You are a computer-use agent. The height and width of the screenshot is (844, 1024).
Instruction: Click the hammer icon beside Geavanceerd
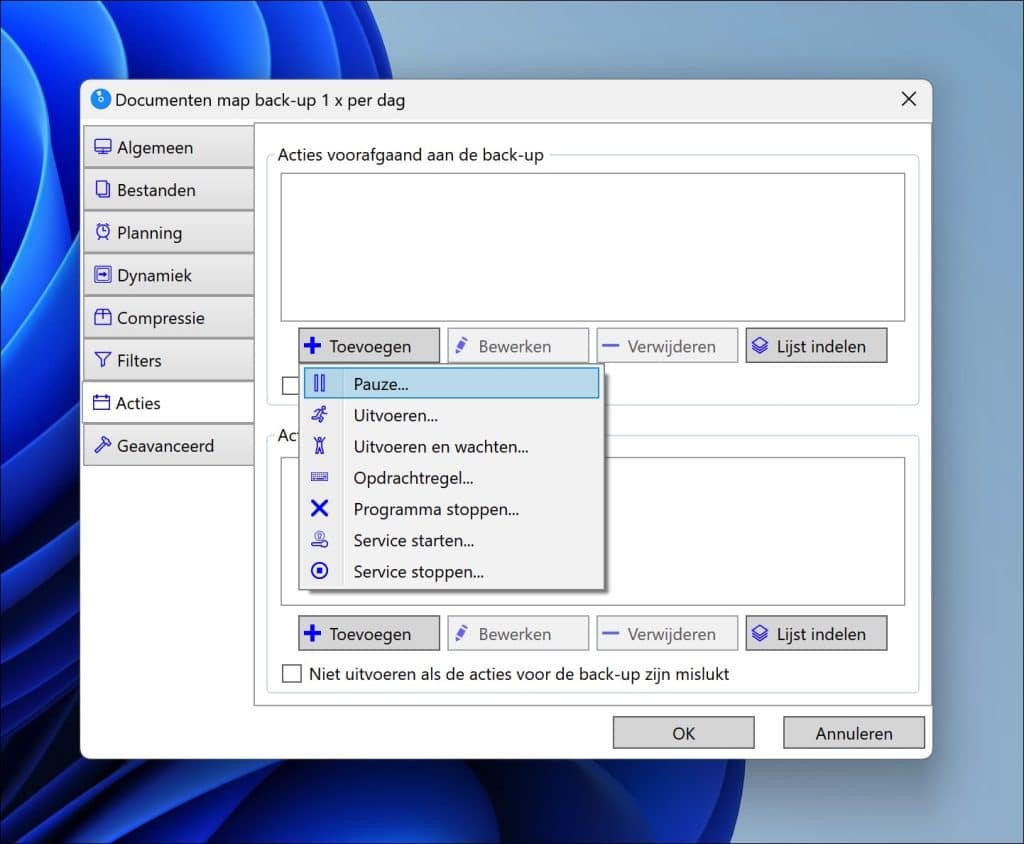(x=103, y=445)
